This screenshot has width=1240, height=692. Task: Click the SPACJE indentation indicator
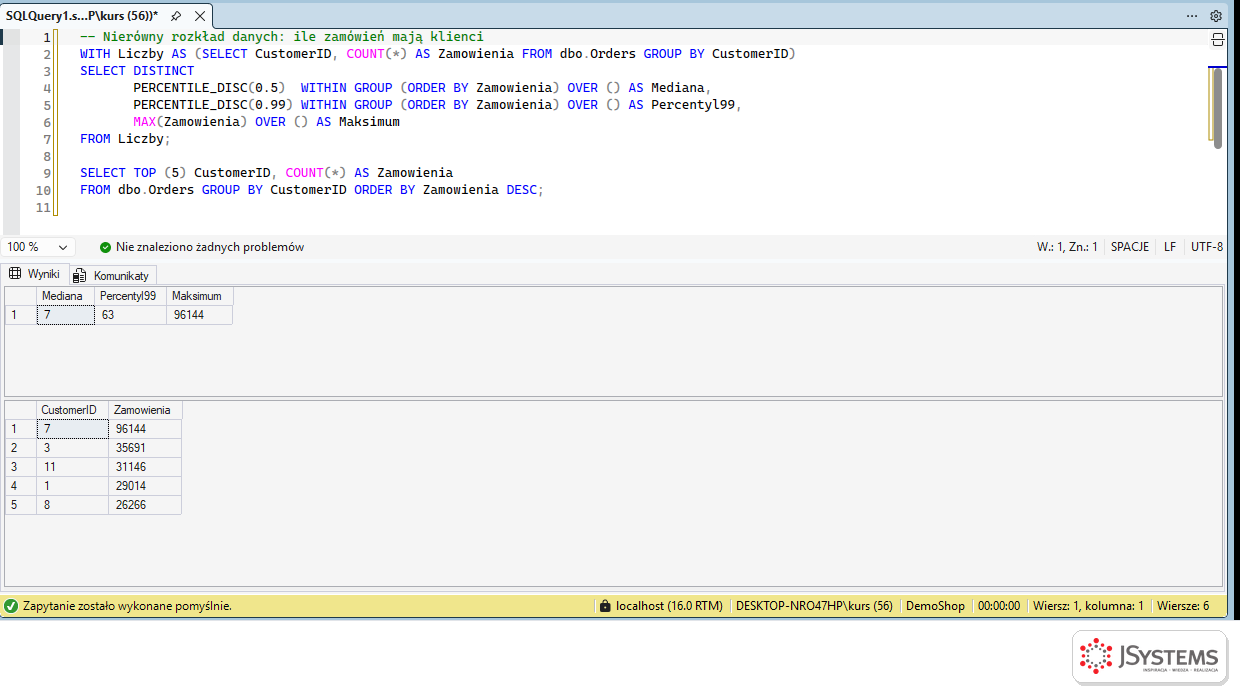(1130, 247)
